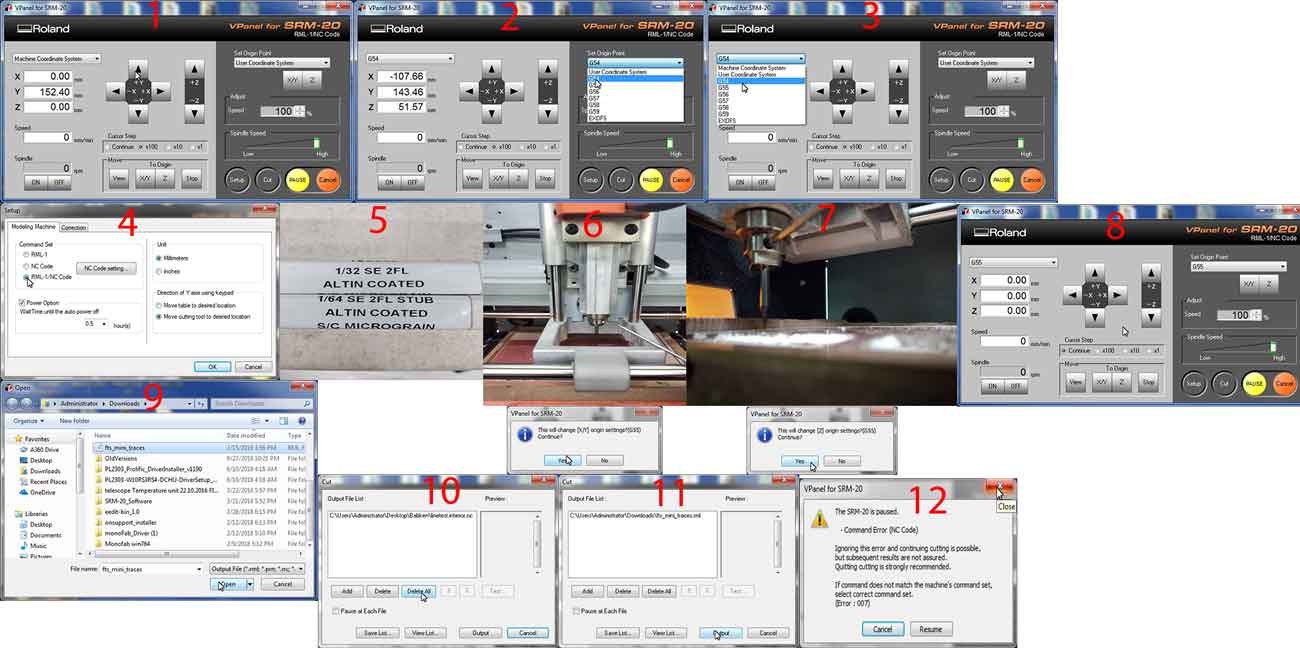Screen dimensions: 1300x648
Task: Lower -Z arrow in VPanel showing Y 152.40
Action: click(x=193, y=113)
